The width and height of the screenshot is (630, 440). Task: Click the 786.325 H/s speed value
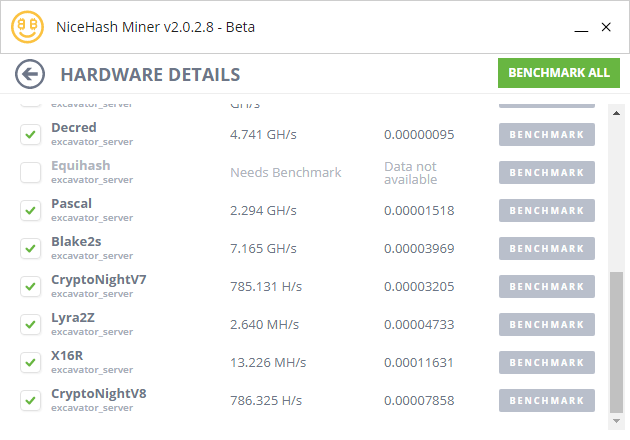coord(266,401)
